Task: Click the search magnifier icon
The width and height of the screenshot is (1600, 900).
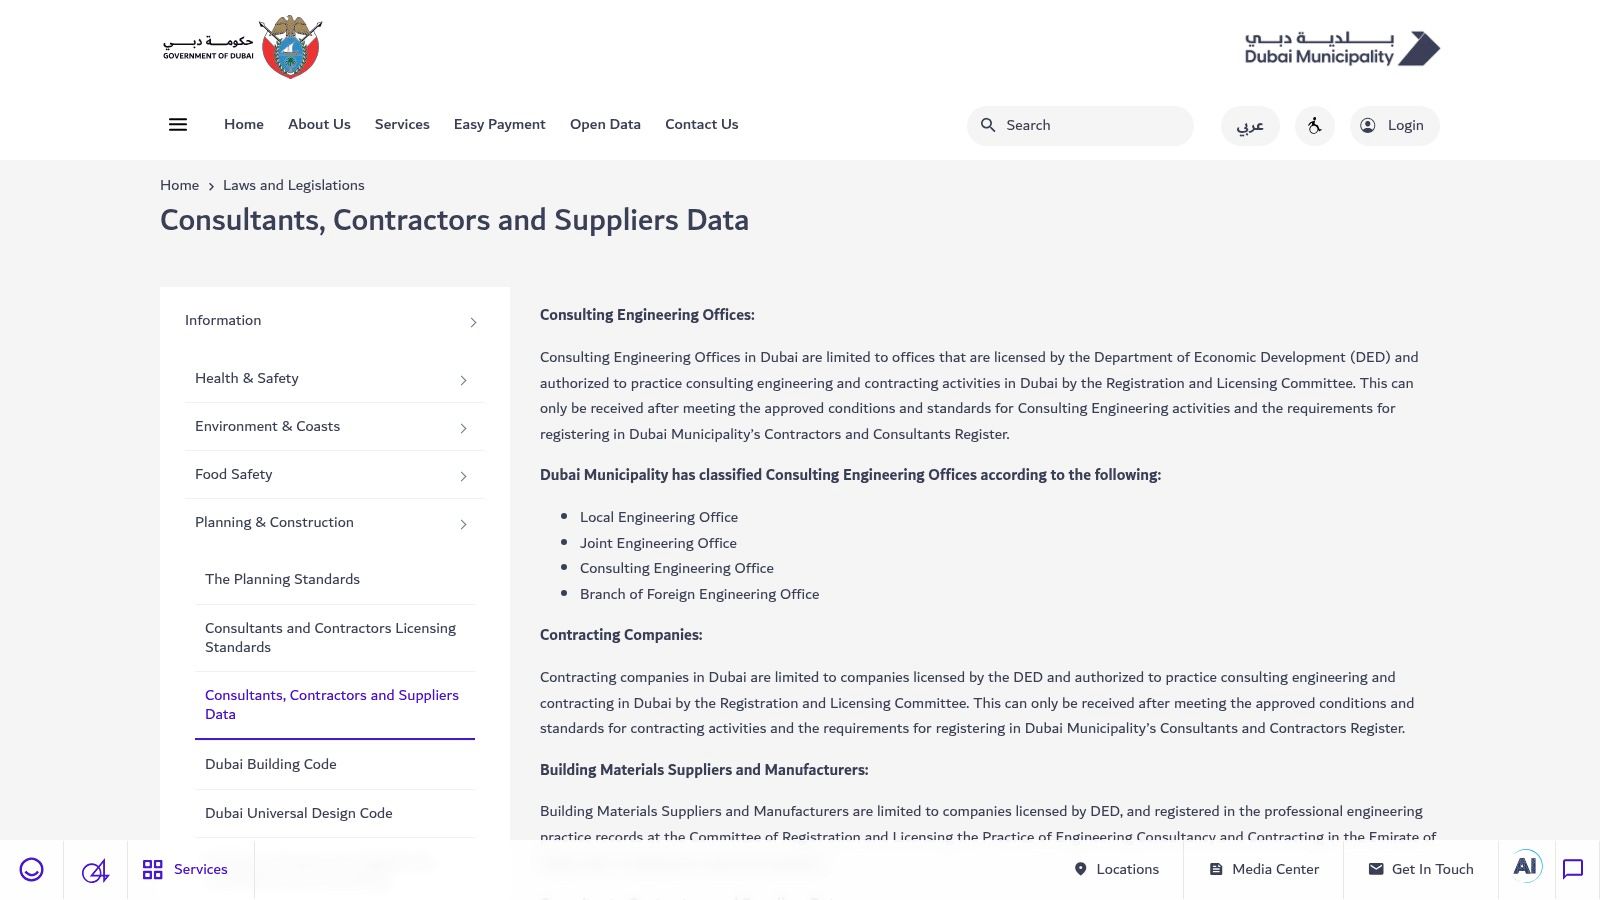Action: tap(988, 125)
